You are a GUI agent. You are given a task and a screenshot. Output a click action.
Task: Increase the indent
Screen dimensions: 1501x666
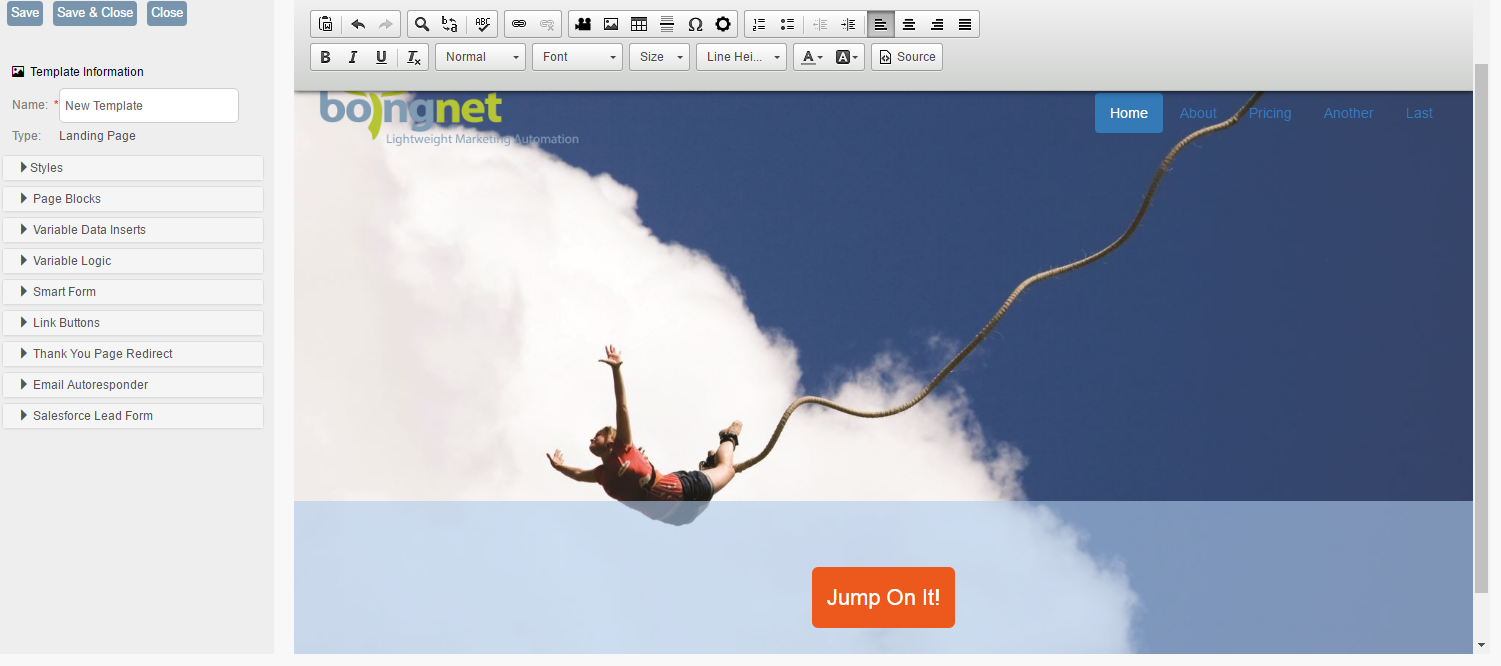[848, 24]
